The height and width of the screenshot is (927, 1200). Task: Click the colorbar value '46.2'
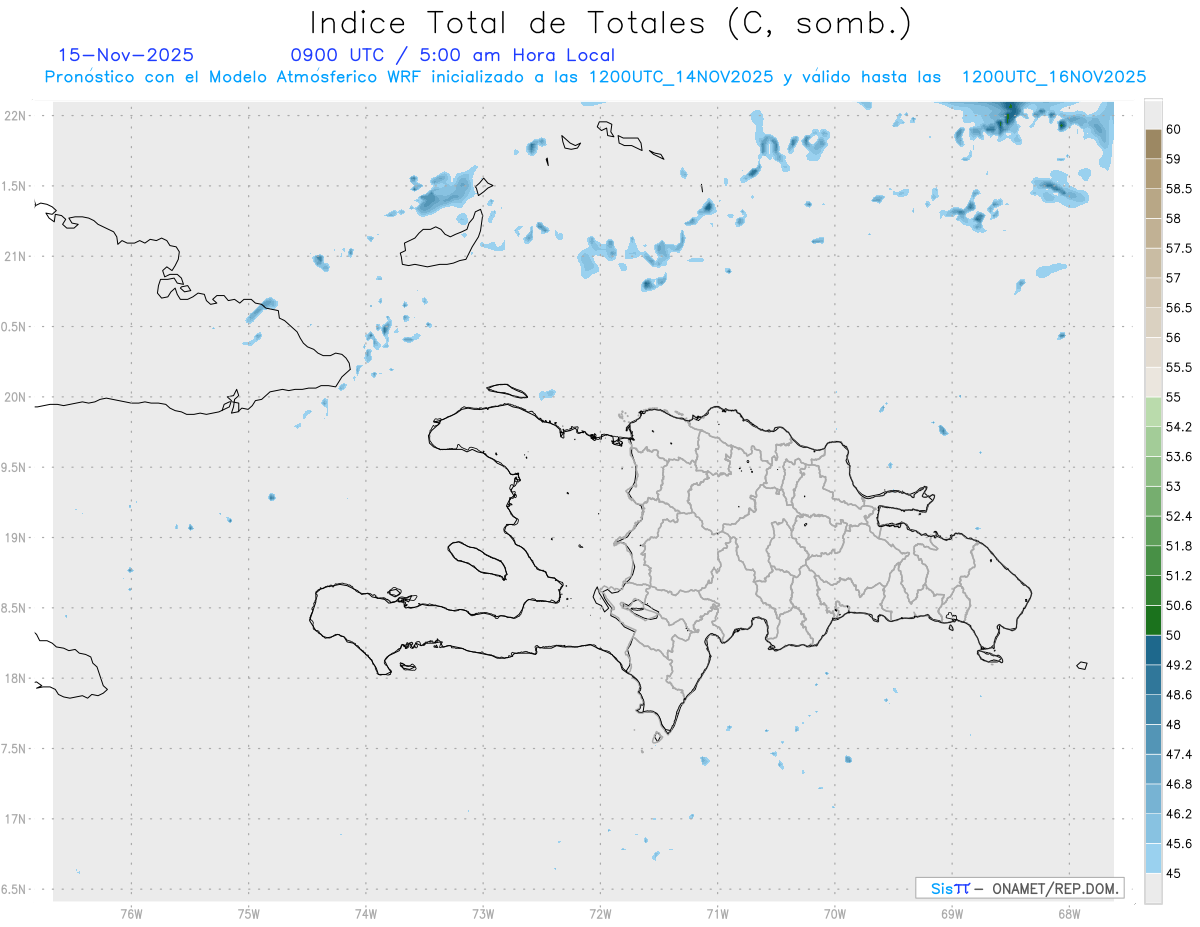(1178, 814)
